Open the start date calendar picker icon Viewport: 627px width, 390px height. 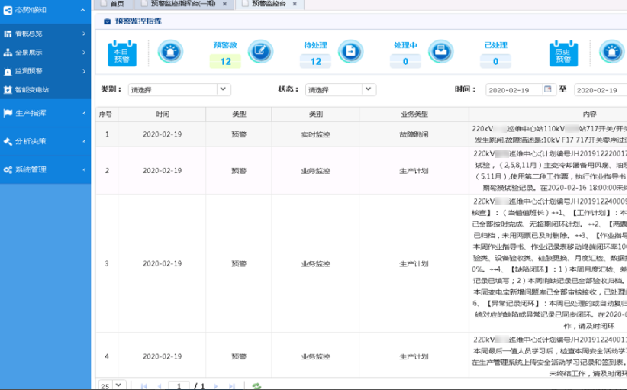pyautogui.click(x=548, y=89)
